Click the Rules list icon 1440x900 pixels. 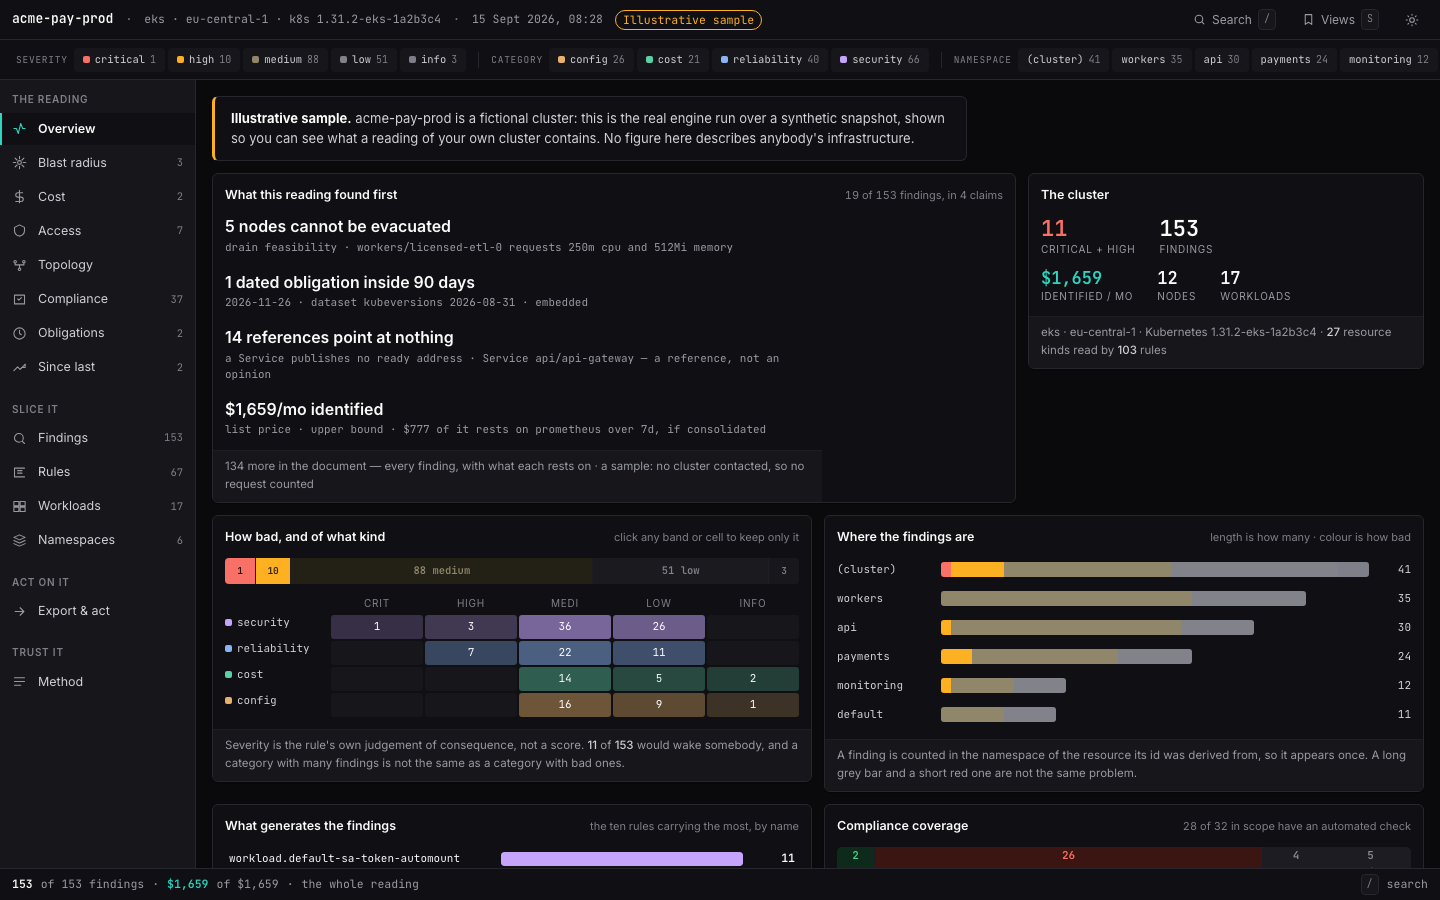pyautogui.click(x=19, y=472)
